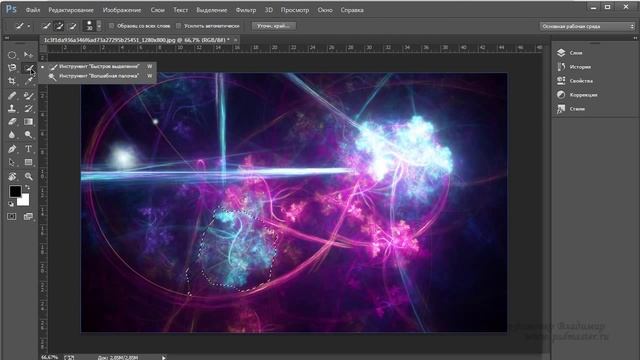Close the open document tab
The width and height of the screenshot is (640, 360).
pos(236,40)
